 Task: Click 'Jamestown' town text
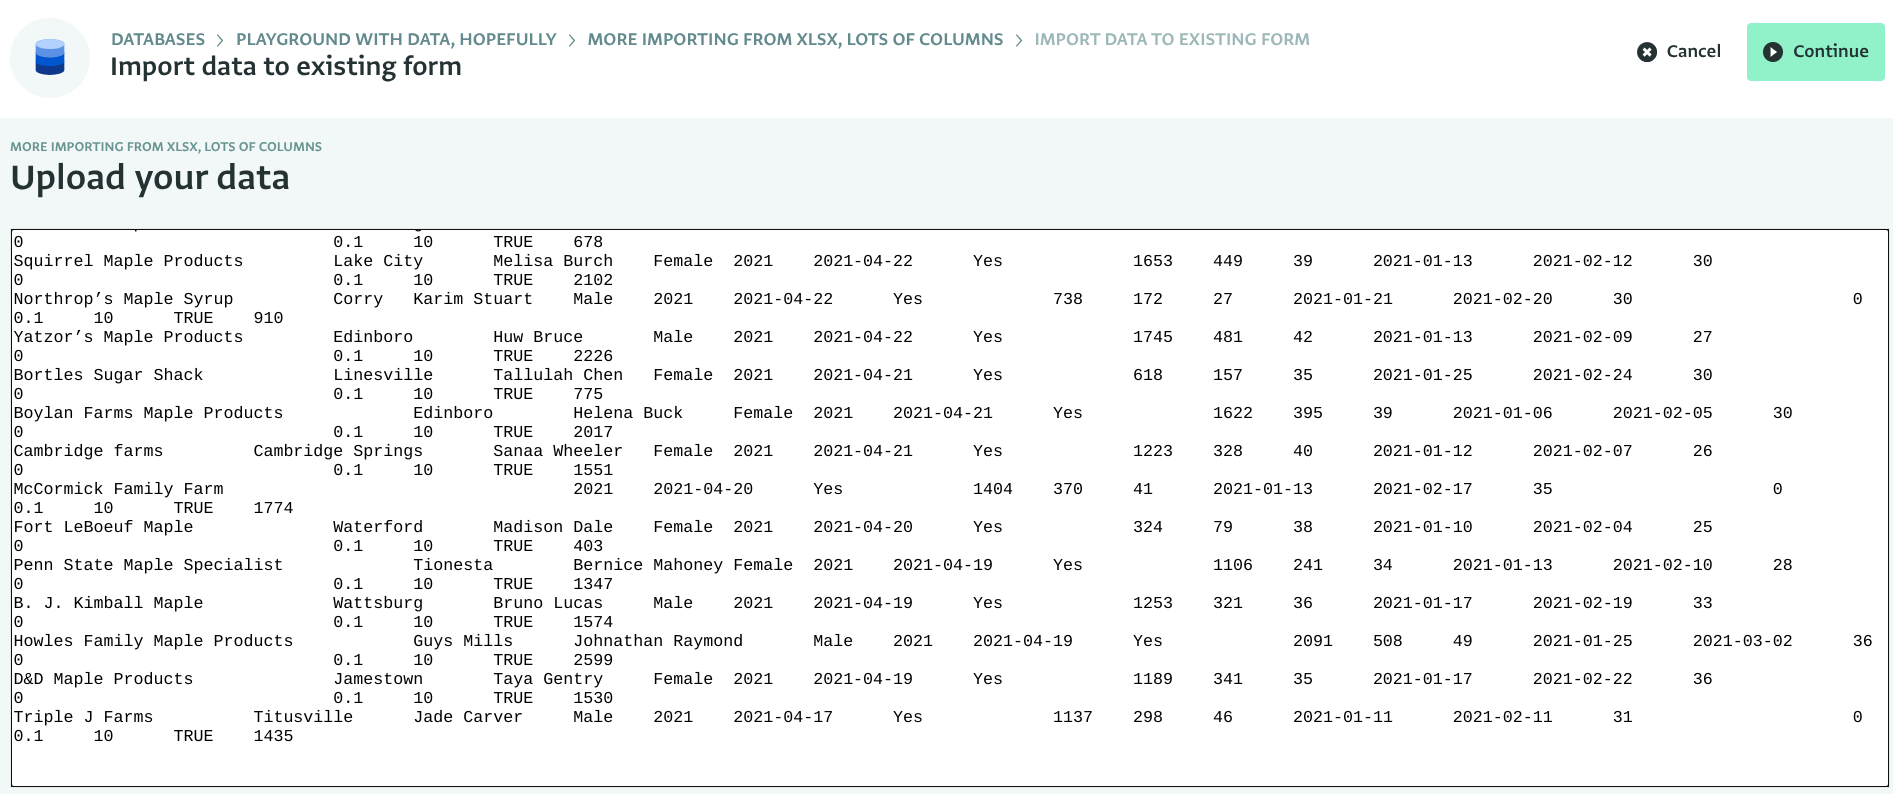378,679
